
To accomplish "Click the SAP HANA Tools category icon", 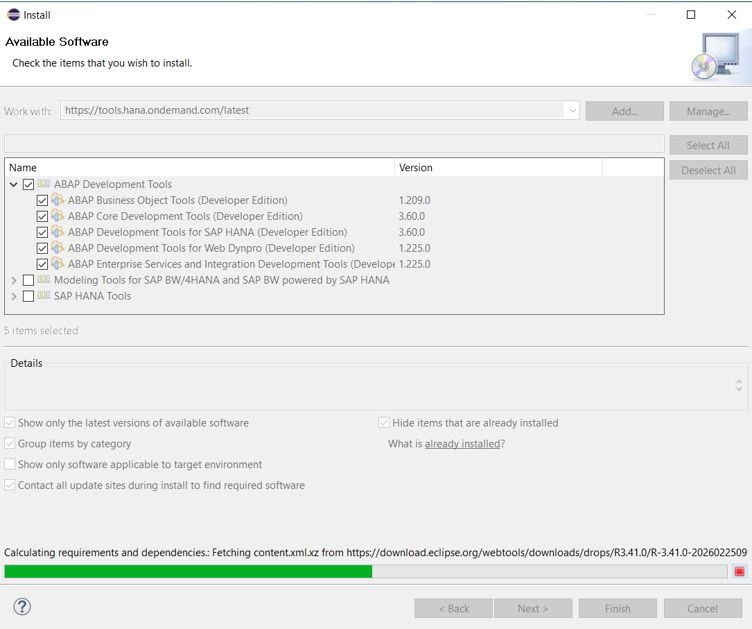I will (44, 295).
